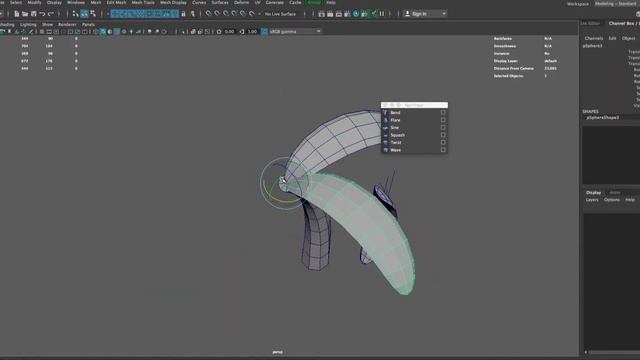
Task: Open the No Live Surface field
Action: pyautogui.click(x=281, y=14)
